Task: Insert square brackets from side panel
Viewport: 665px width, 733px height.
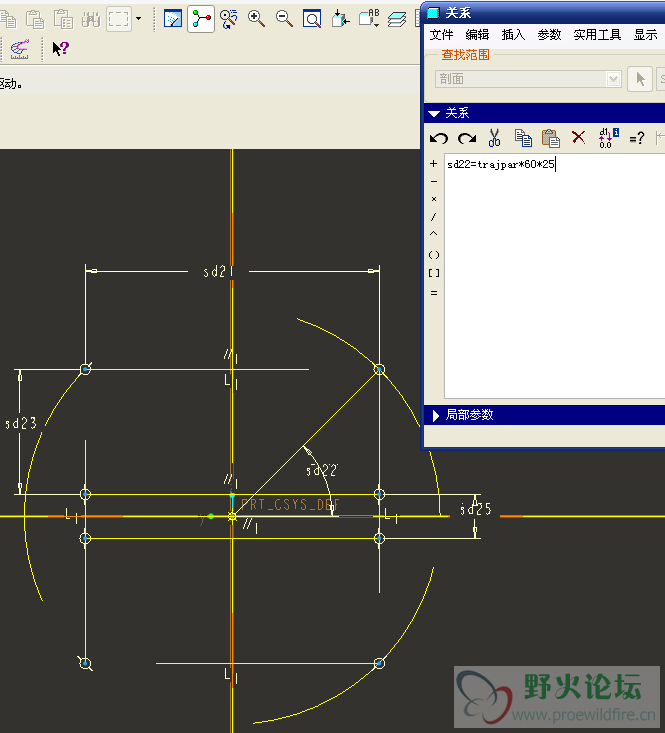Action: coord(434,273)
